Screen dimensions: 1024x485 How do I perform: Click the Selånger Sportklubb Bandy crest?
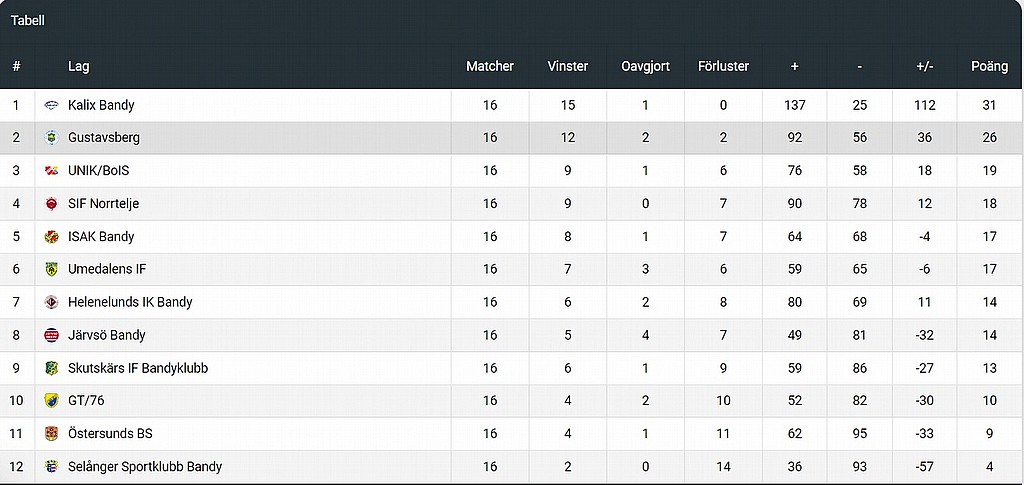[51, 467]
